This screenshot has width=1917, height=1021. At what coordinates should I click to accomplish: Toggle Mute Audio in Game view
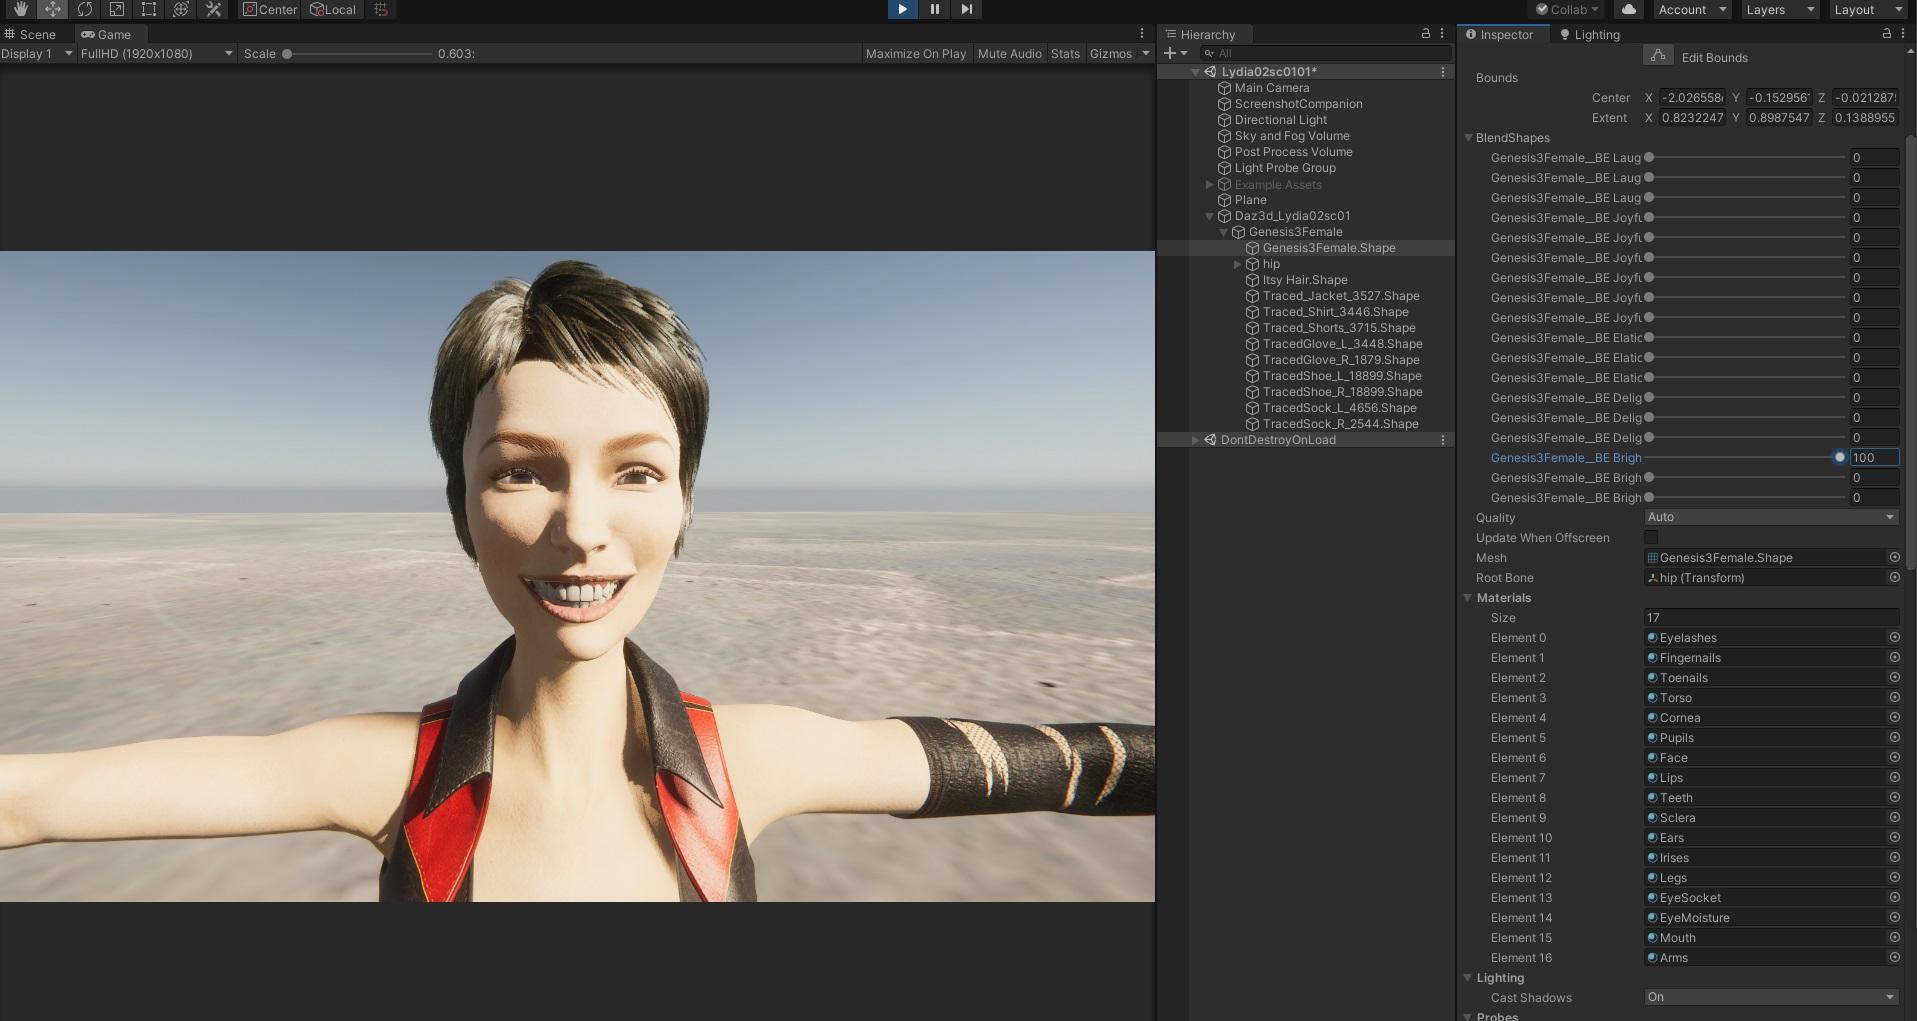[1009, 54]
